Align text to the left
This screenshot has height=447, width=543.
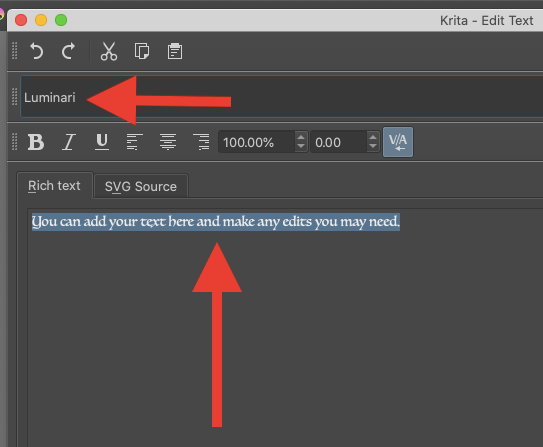coord(135,142)
